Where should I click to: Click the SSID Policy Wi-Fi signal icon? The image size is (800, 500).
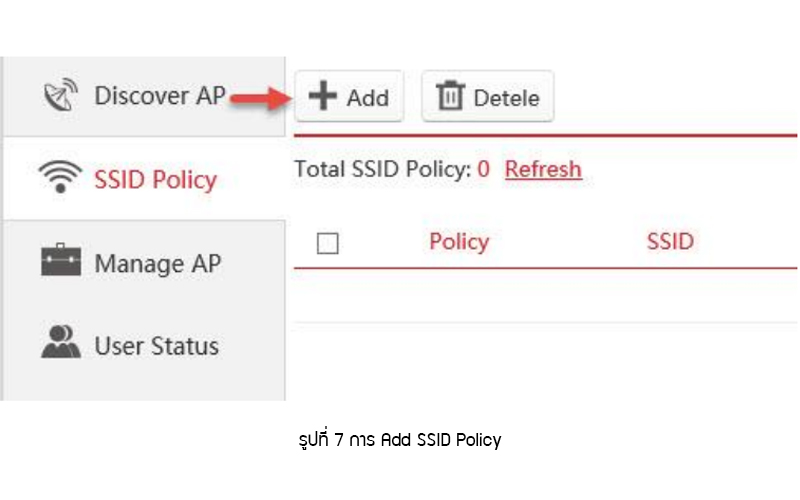[x=60, y=177]
